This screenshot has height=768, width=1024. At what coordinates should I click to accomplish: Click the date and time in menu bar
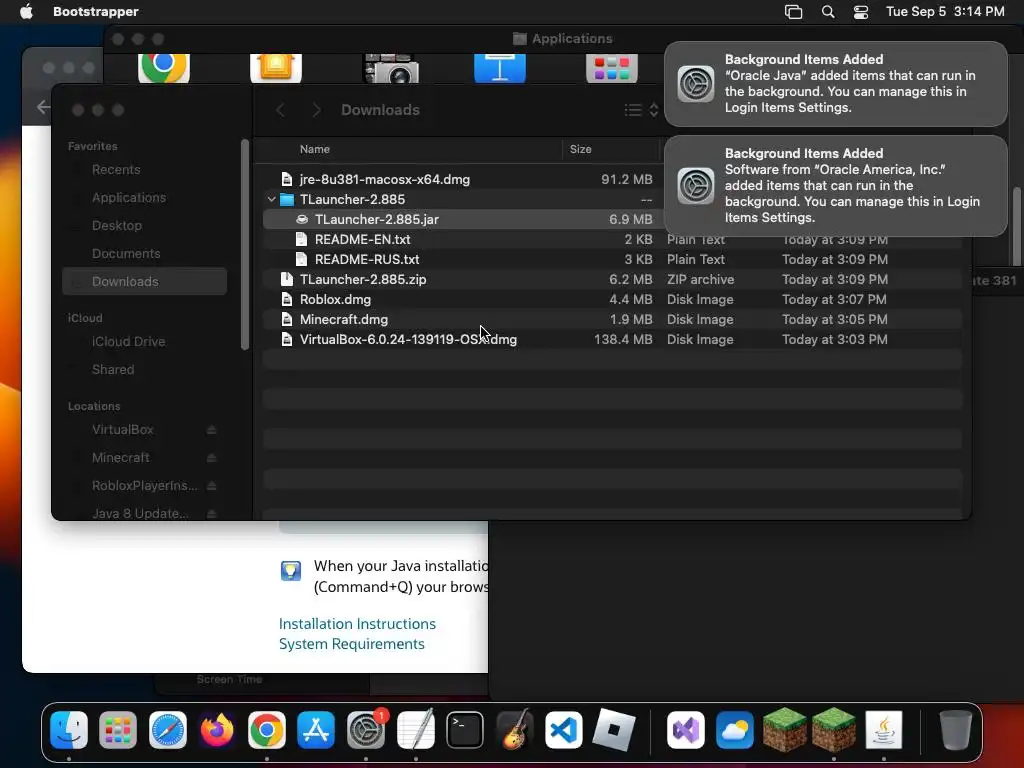click(x=945, y=11)
